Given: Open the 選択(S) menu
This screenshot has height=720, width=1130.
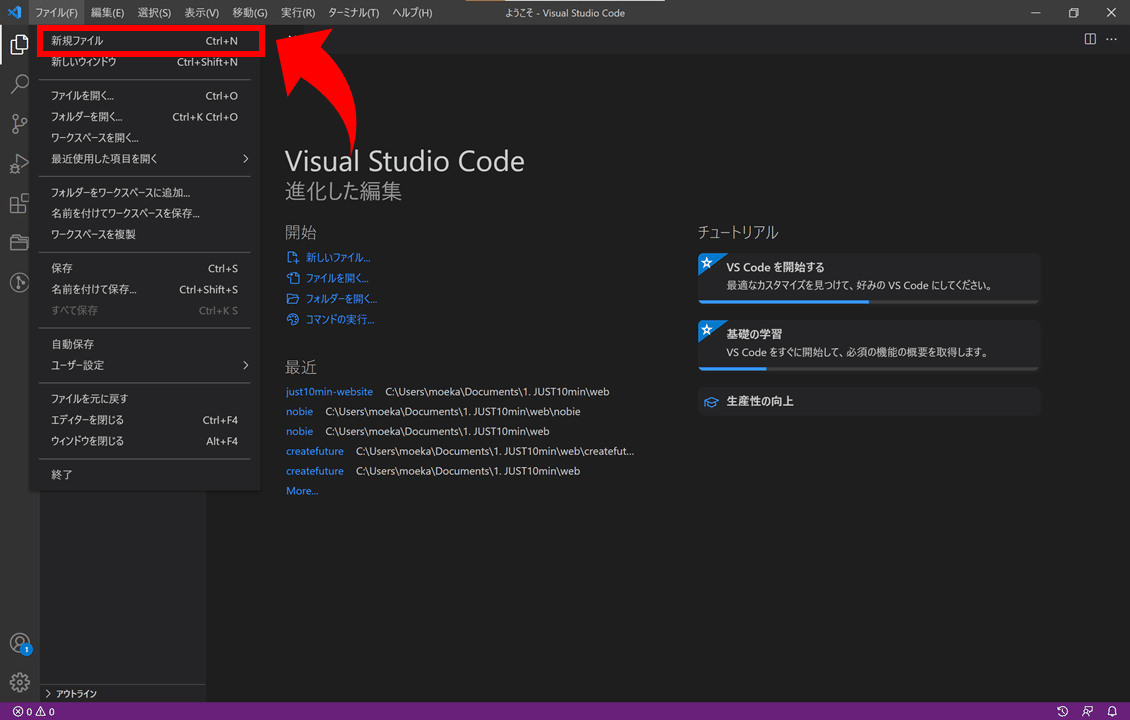Looking at the screenshot, I should (154, 13).
